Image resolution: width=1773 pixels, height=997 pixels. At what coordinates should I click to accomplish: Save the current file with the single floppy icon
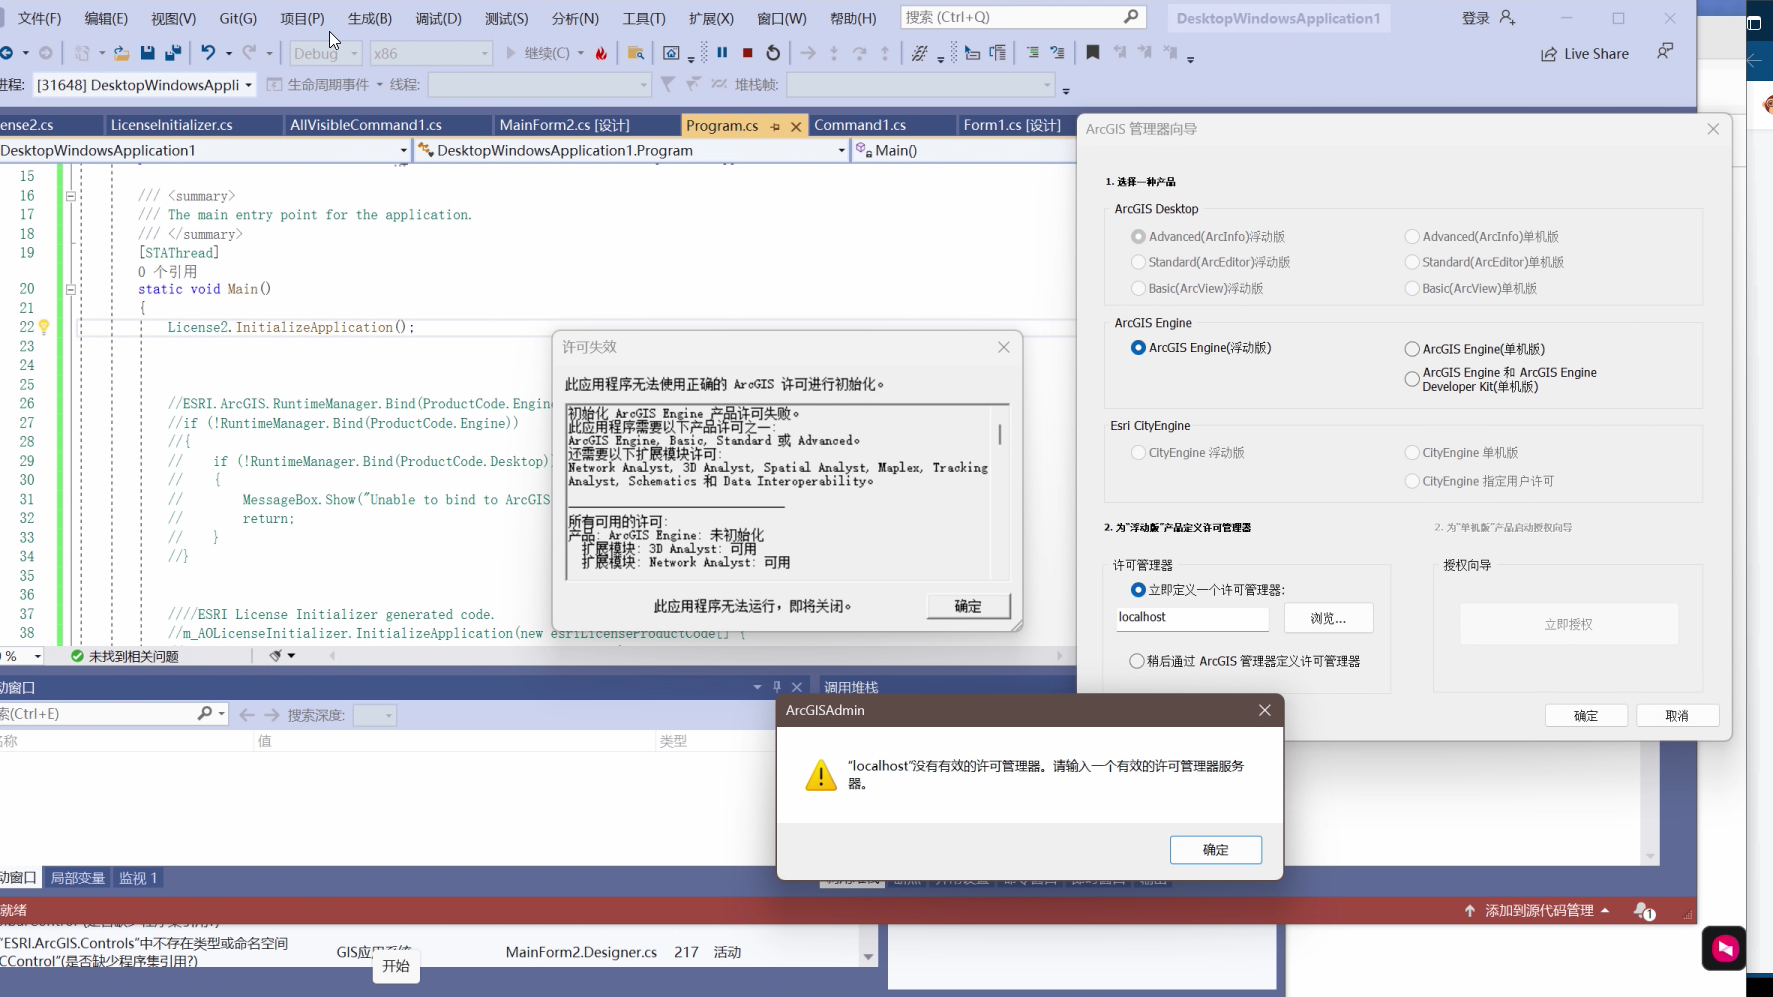(x=147, y=53)
